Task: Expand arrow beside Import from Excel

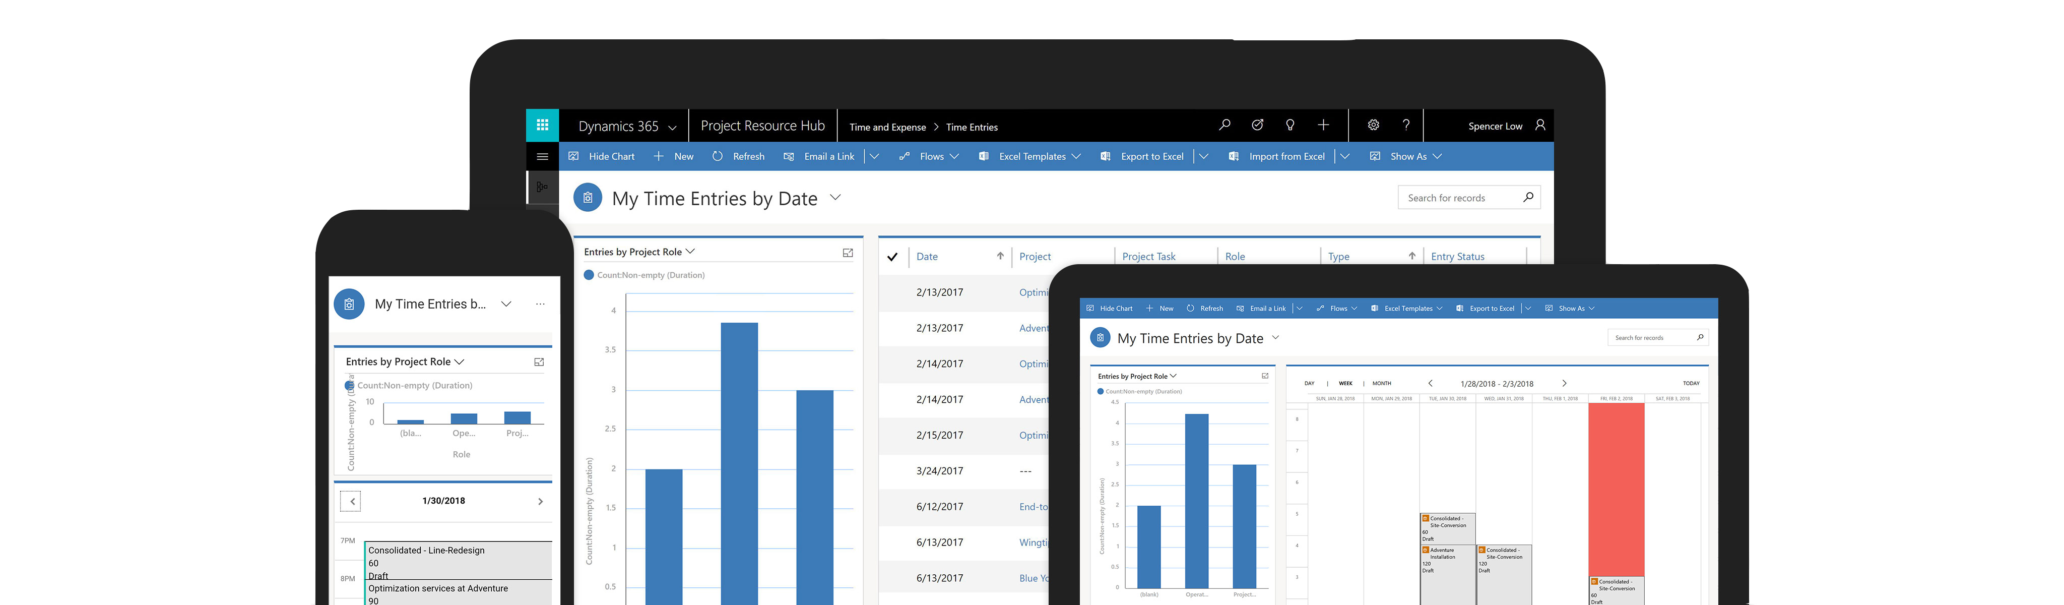Action: (1345, 156)
